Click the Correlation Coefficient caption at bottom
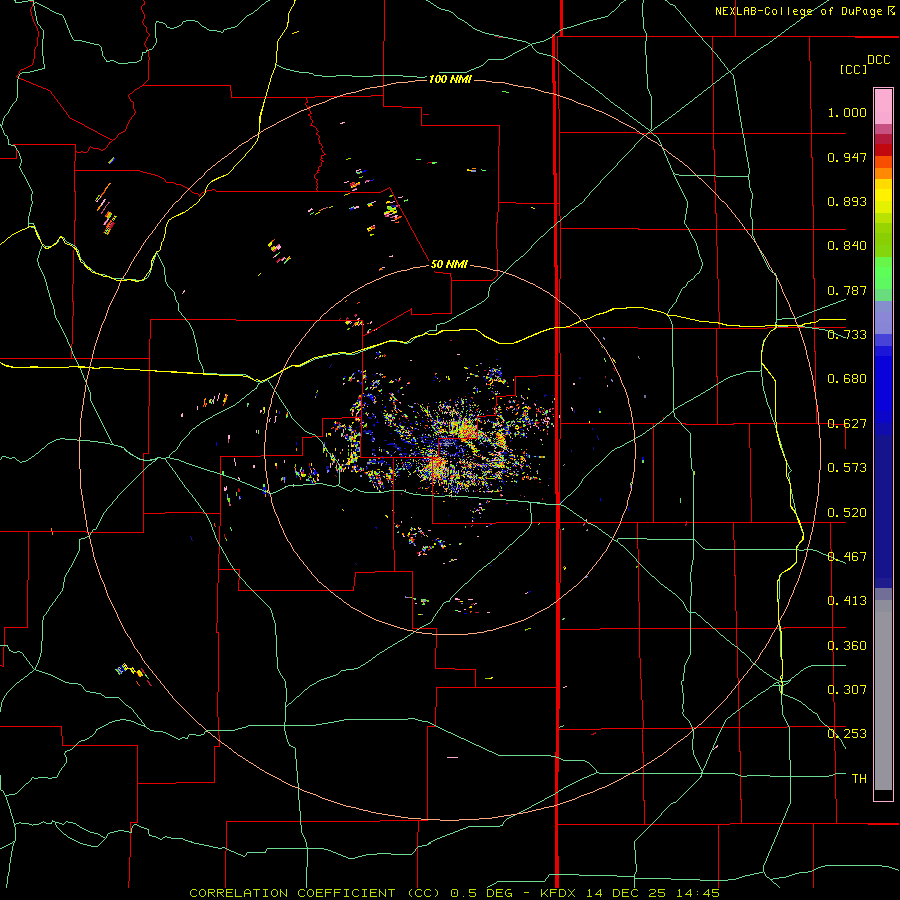 [x=454, y=893]
